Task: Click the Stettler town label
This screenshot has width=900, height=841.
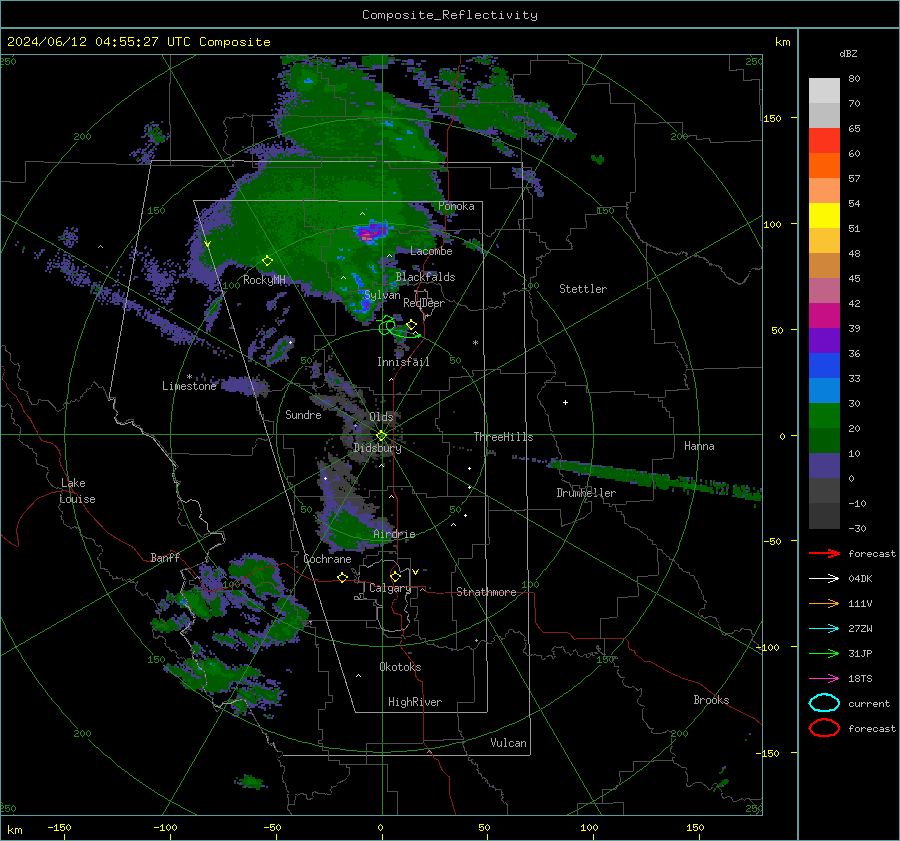Action: (x=583, y=289)
